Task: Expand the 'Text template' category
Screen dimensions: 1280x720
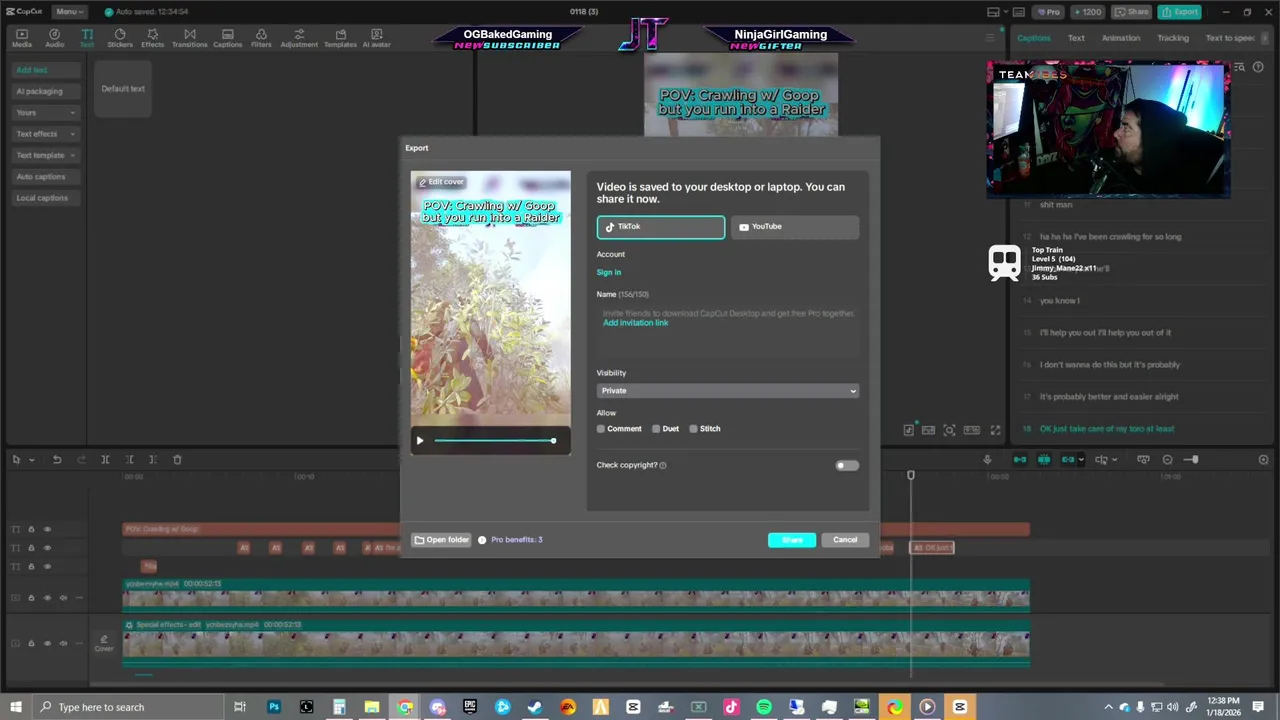Action: (x=45, y=155)
